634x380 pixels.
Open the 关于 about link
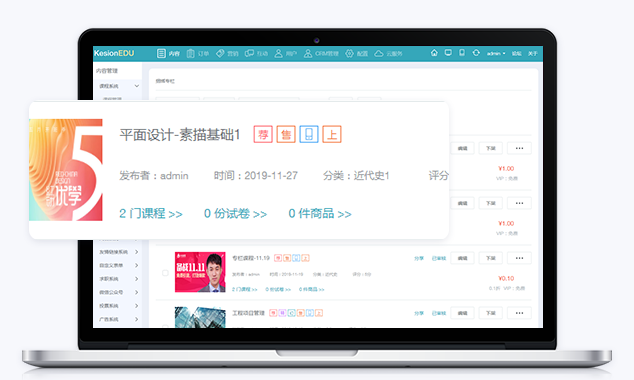coord(533,53)
